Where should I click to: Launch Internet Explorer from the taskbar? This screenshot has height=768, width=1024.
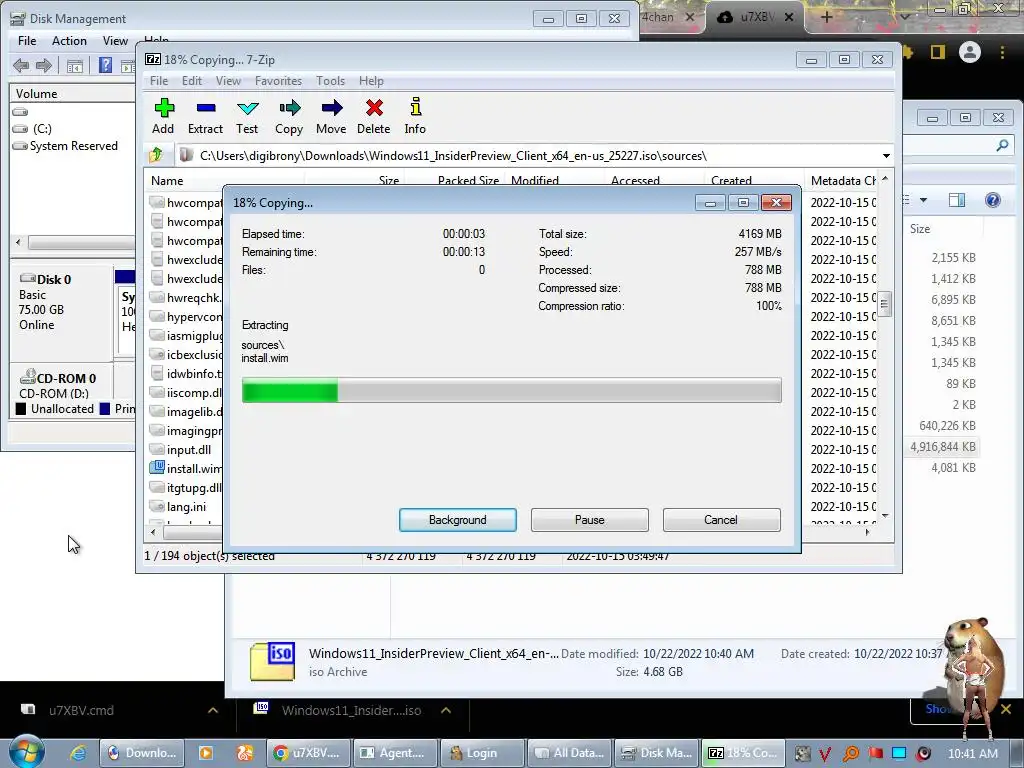point(78,753)
